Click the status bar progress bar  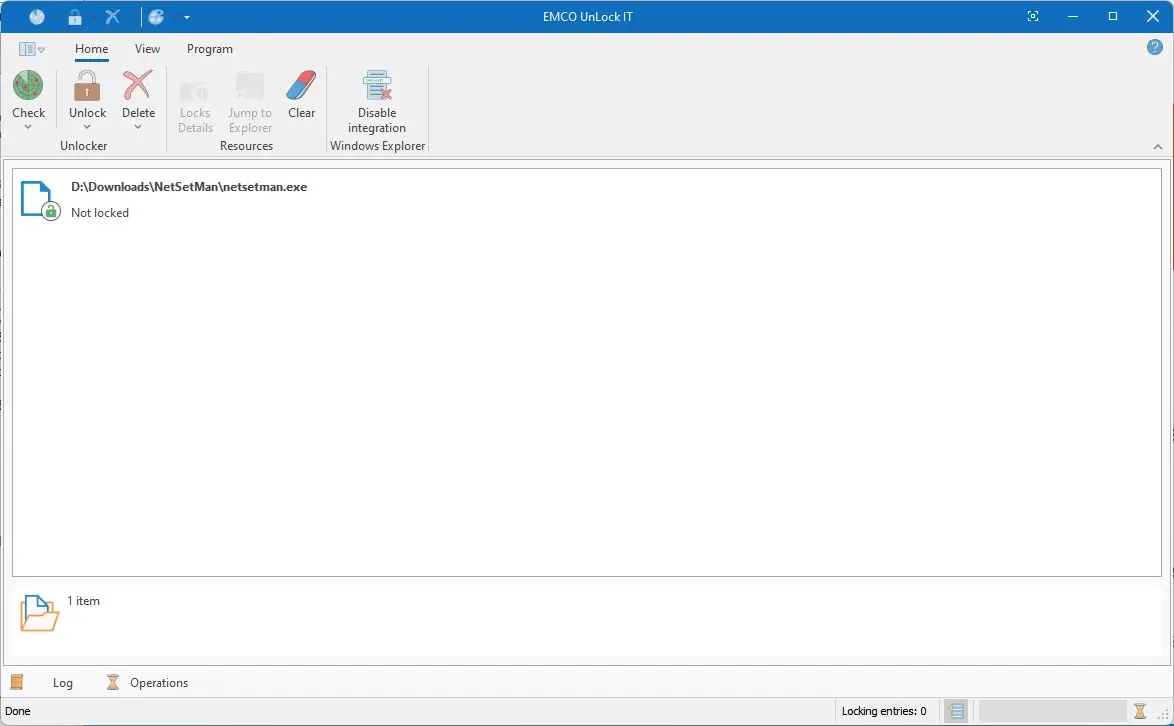click(x=1052, y=711)
